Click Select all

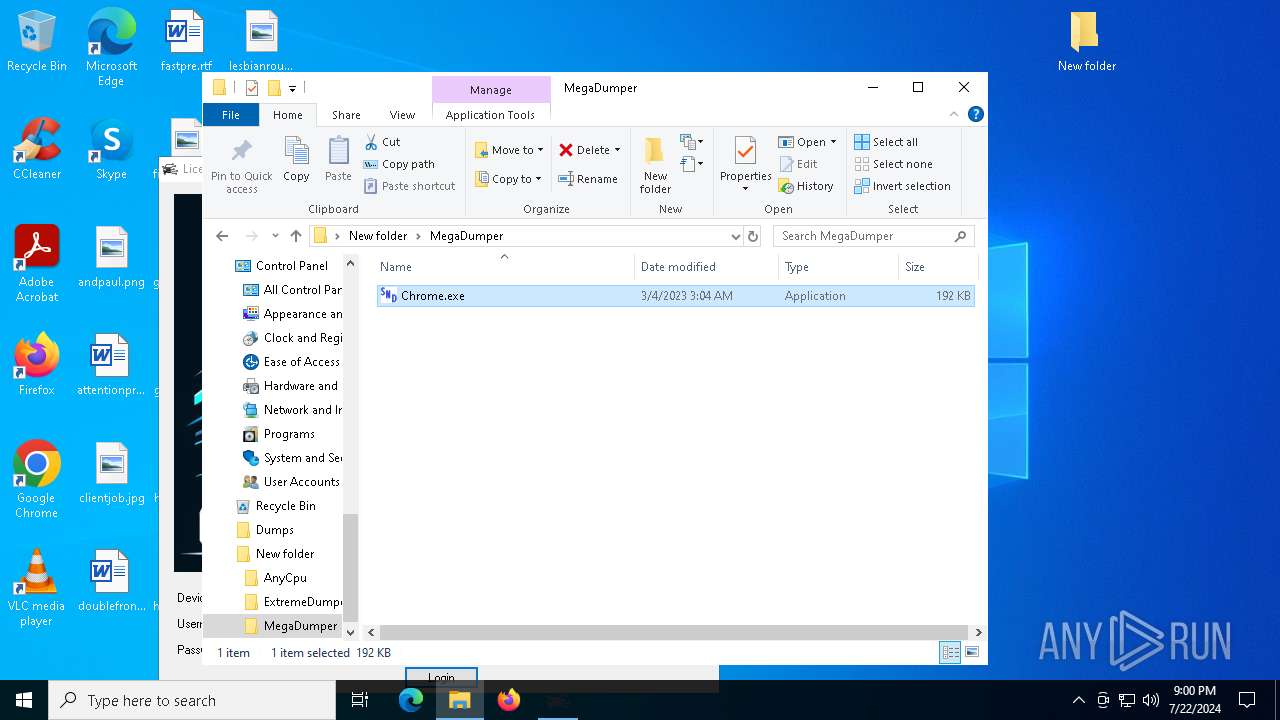886,142
